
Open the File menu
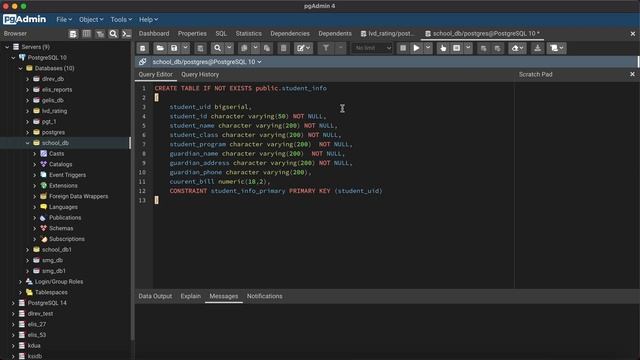(x=64, y=20)
